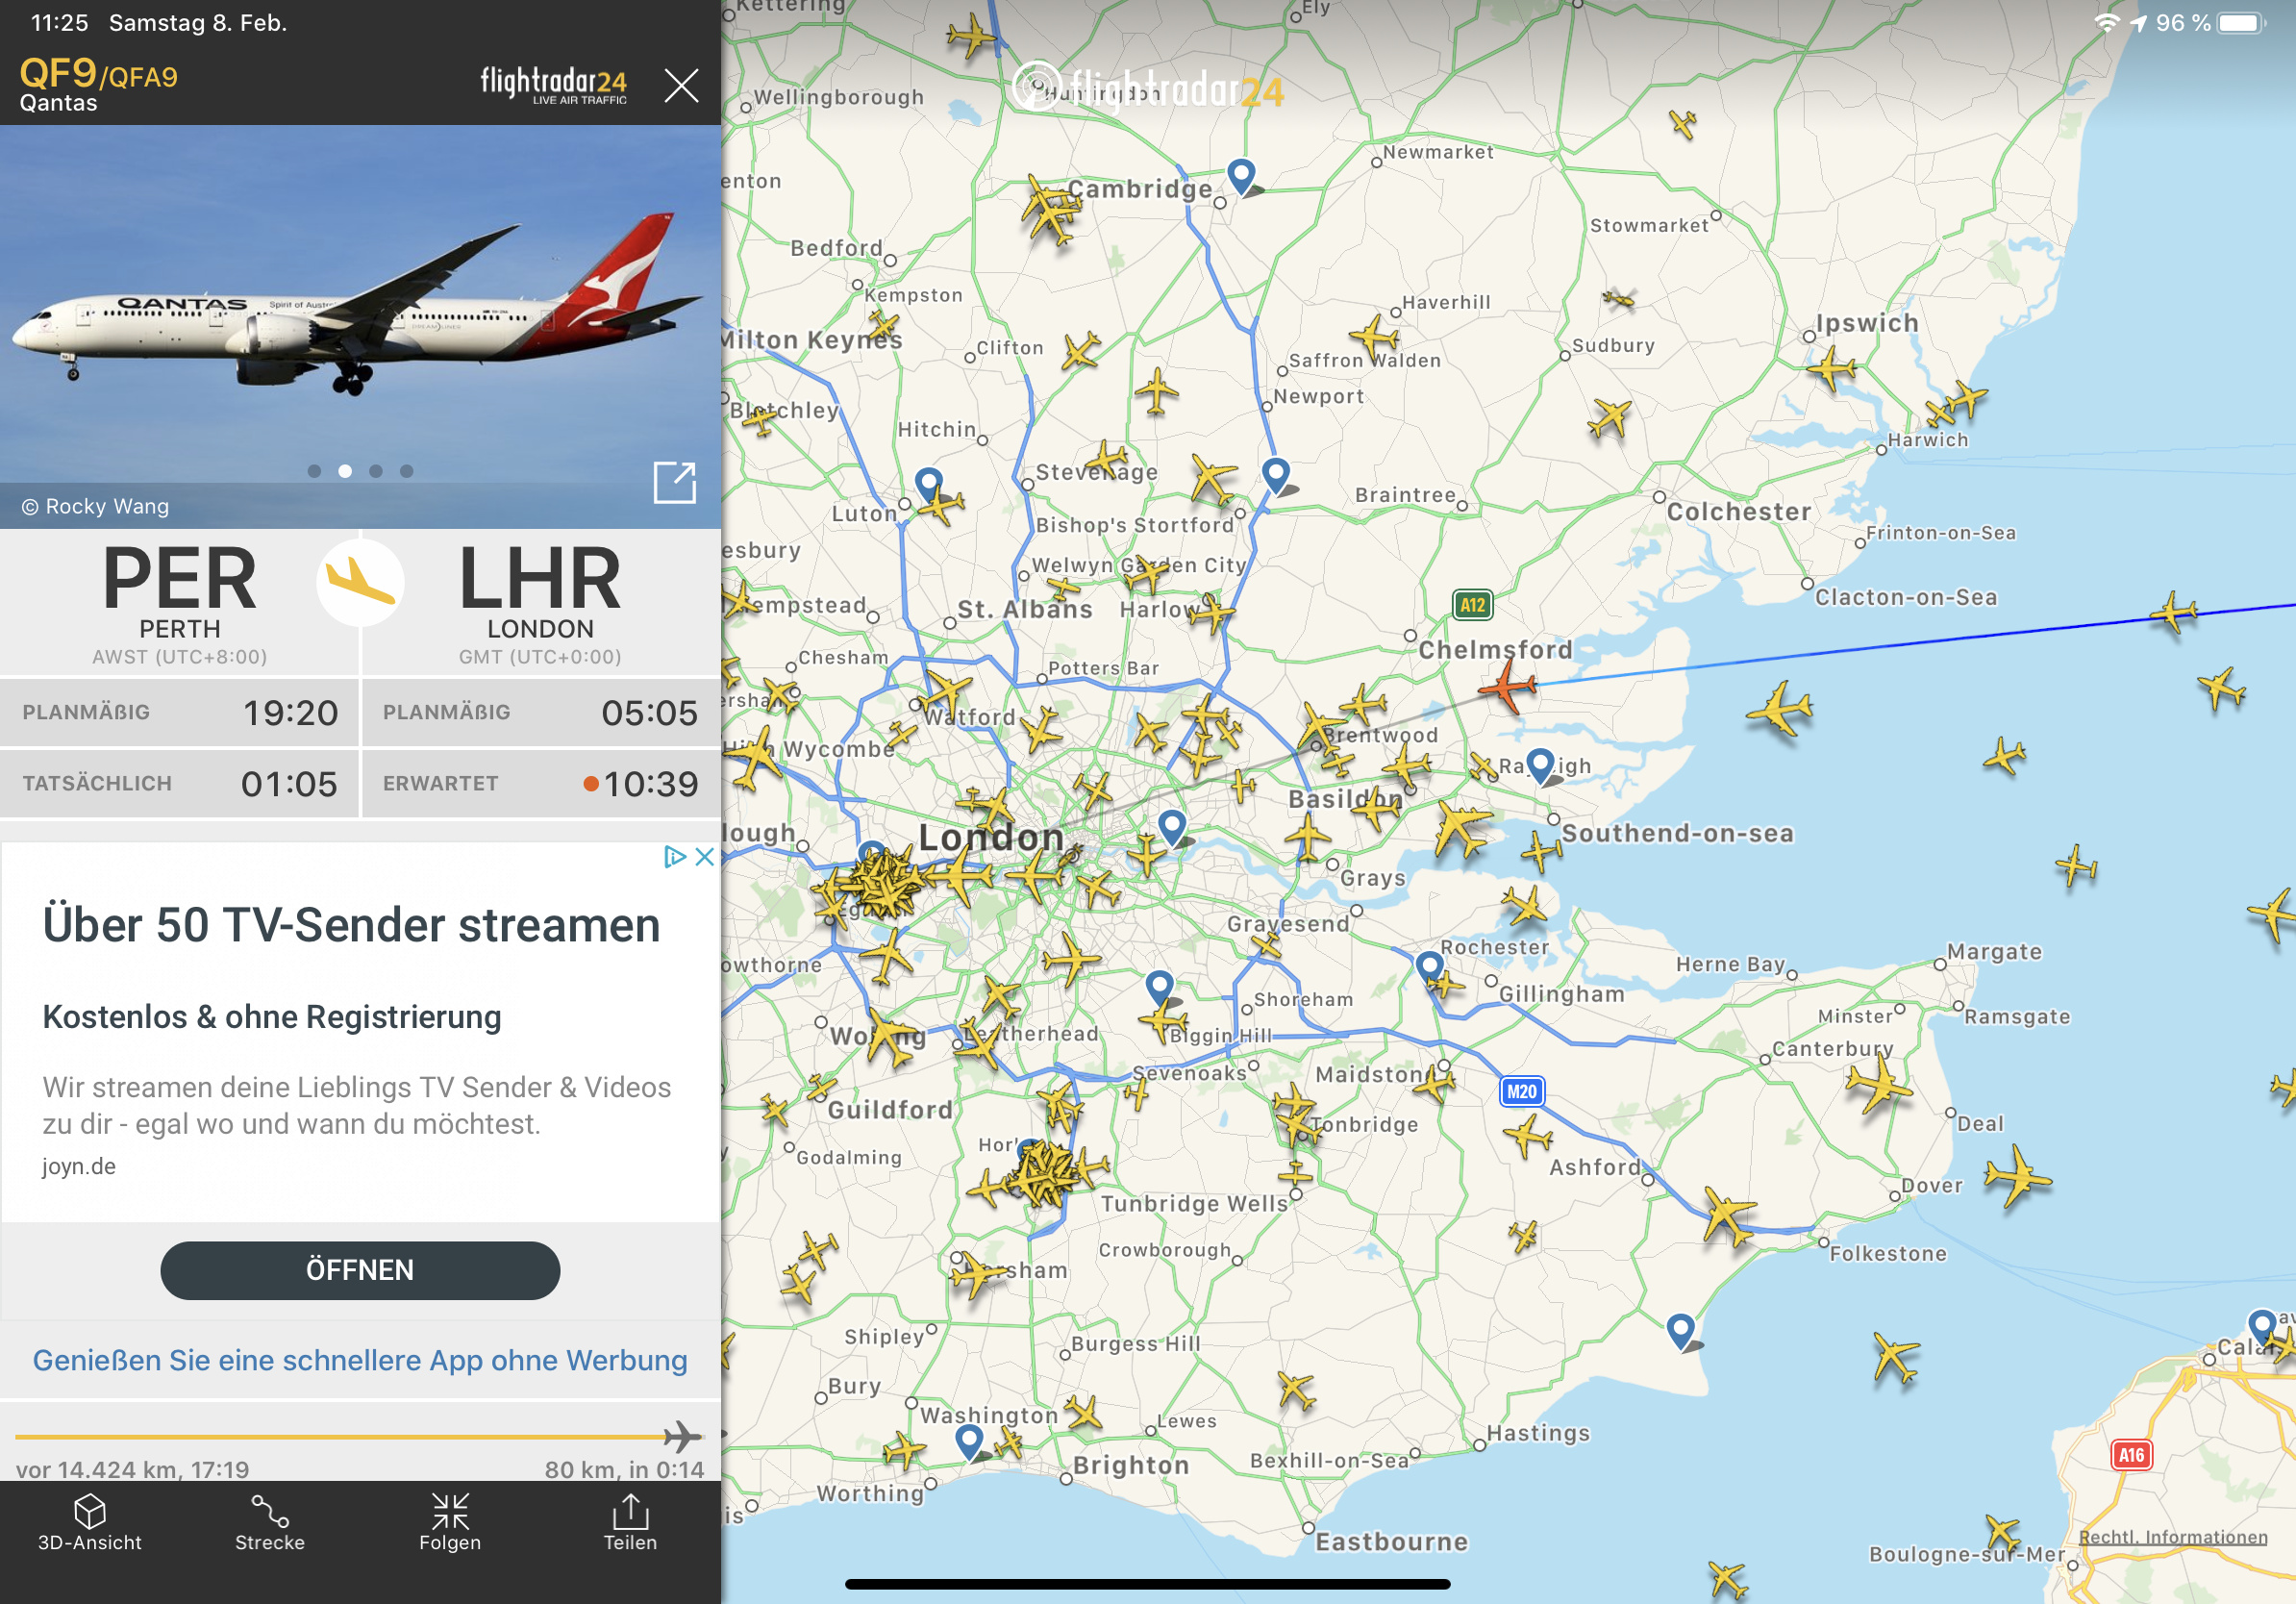This screenshot has width=2296, height=1604.
Task: Select the fourth photo page dot
Action: (406, 471)
